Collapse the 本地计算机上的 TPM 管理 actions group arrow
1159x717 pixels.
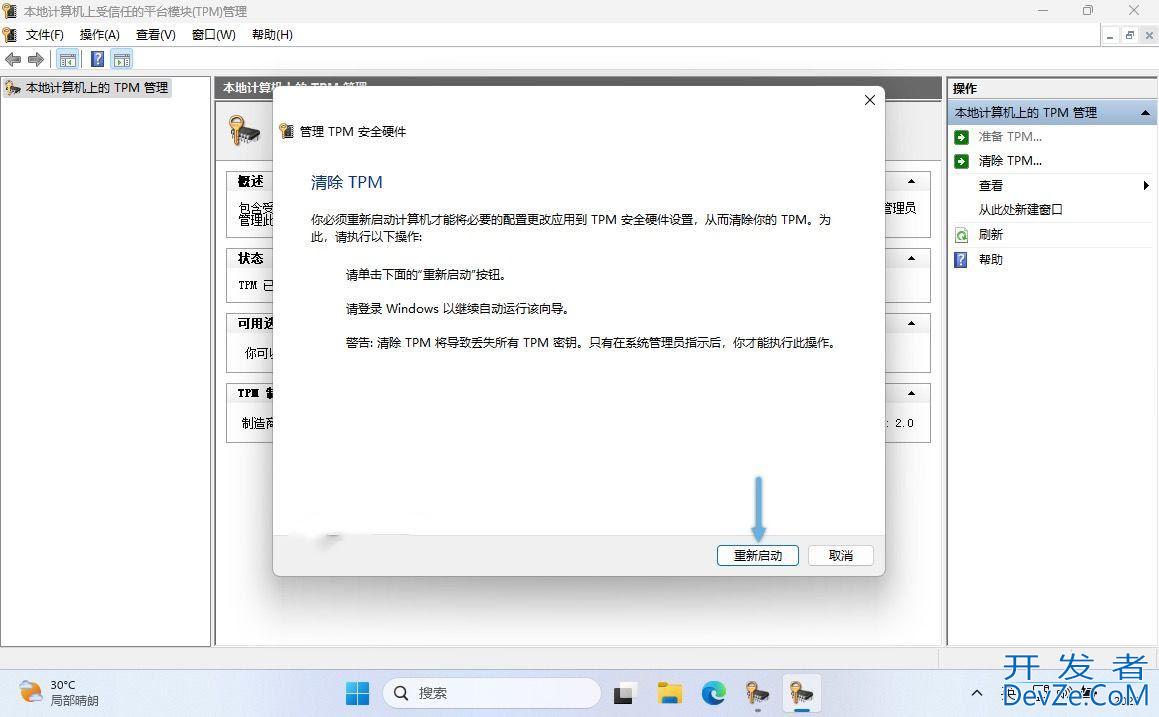1145,112
